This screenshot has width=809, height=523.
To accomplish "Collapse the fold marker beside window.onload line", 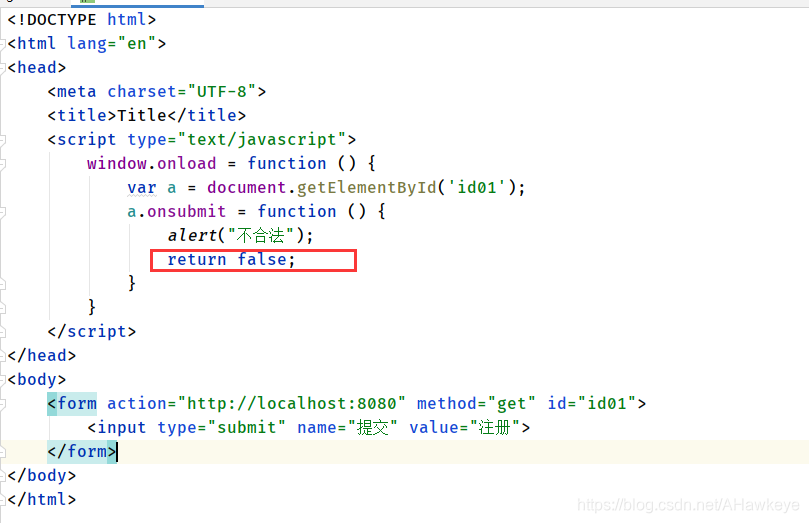I will pos(3,164).
